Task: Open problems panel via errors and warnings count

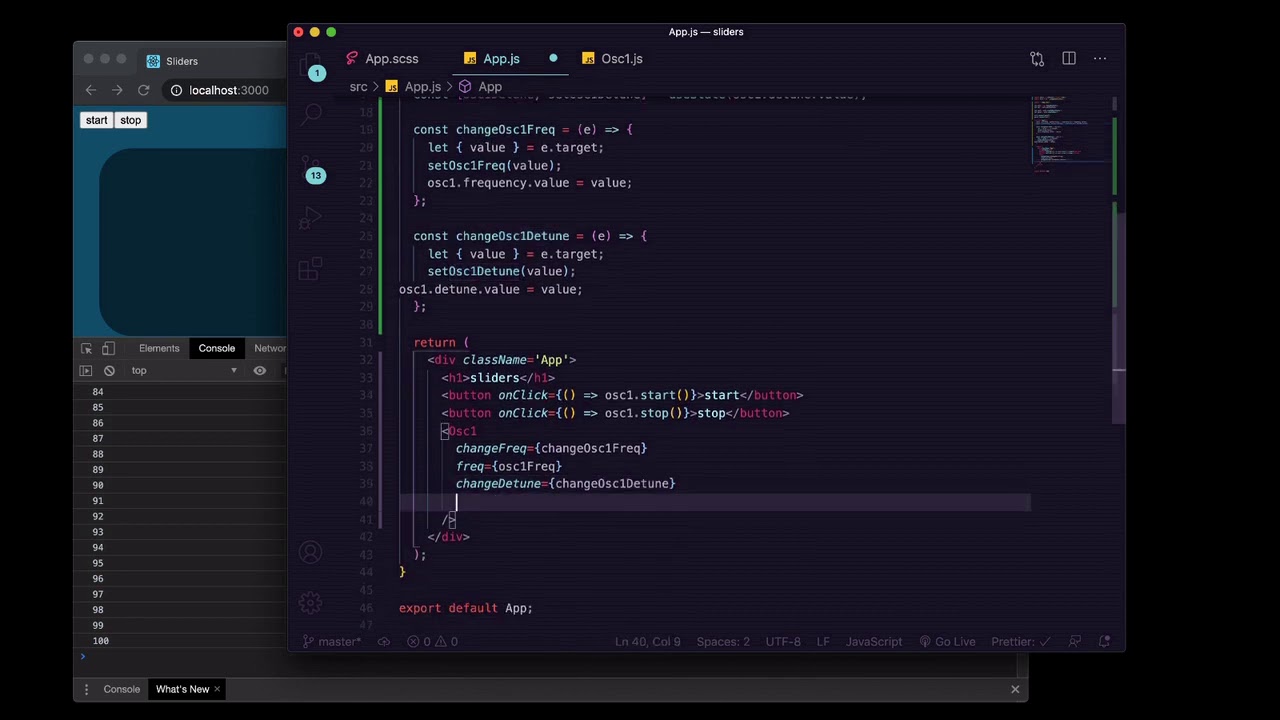Action: pyautogui.click(x=432, y=642)
